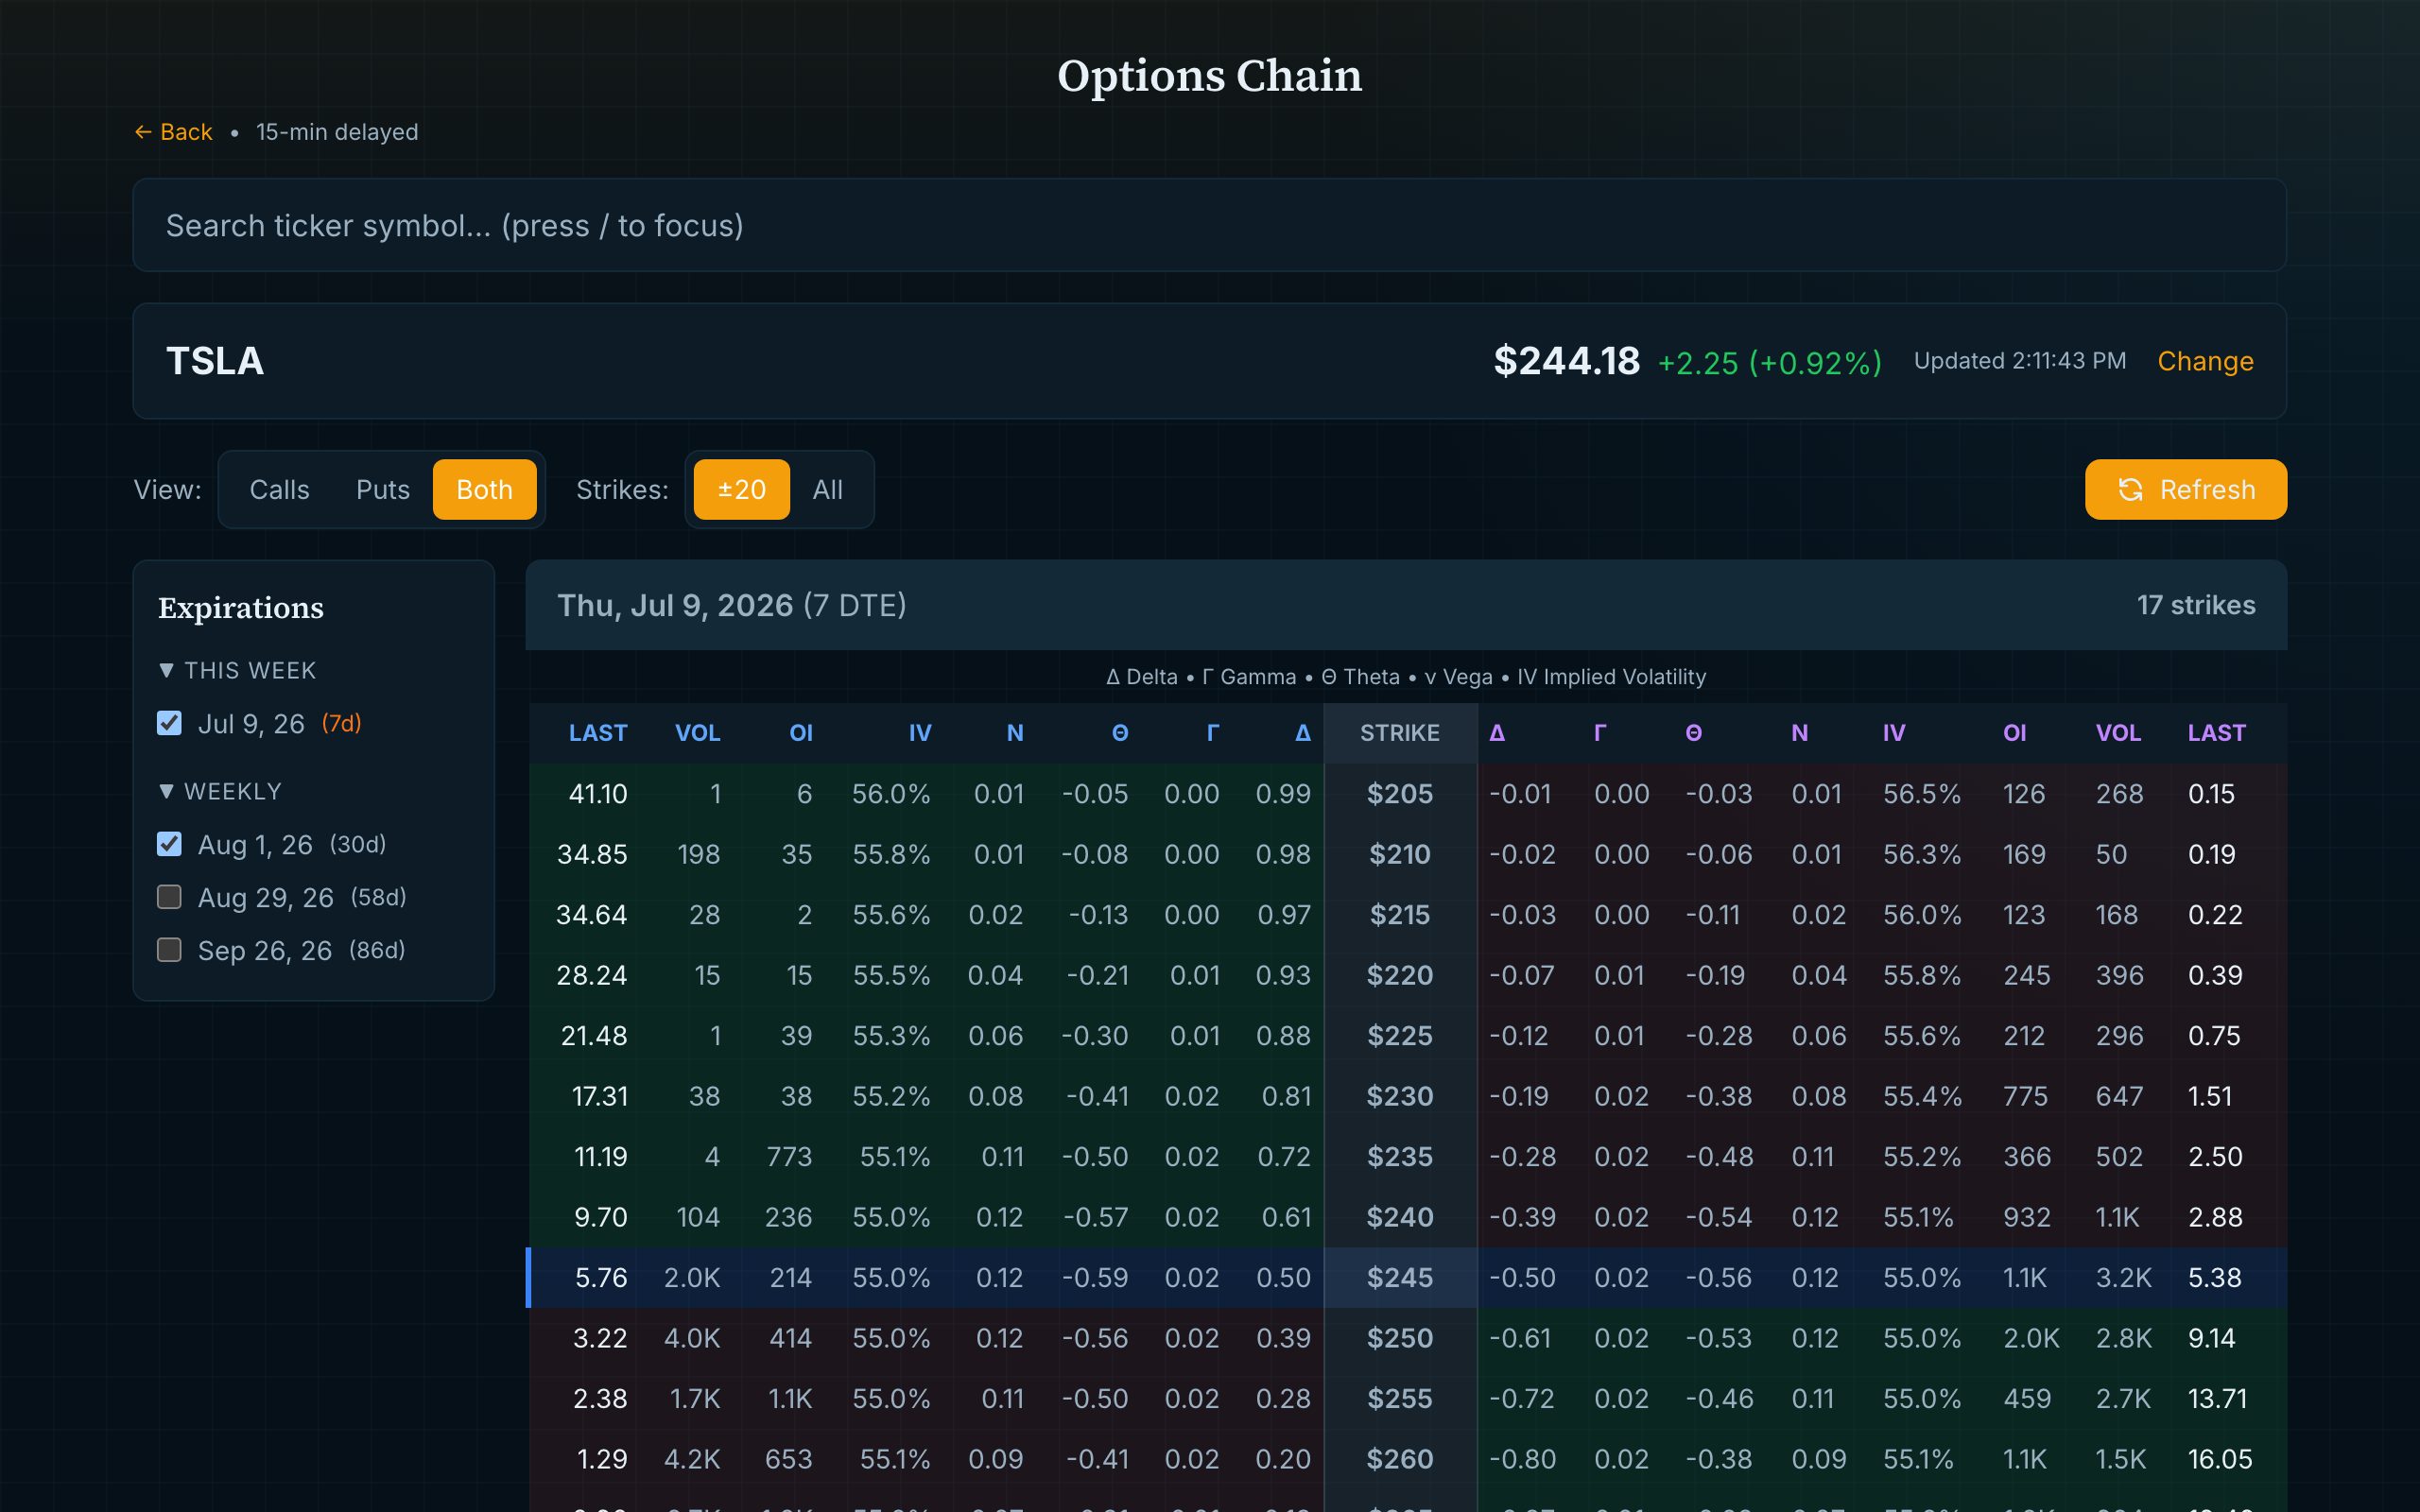The width and height of the screenshot is (2420, 1512).
Task: Select the $215 strike cell
Action: [1400, 915]
